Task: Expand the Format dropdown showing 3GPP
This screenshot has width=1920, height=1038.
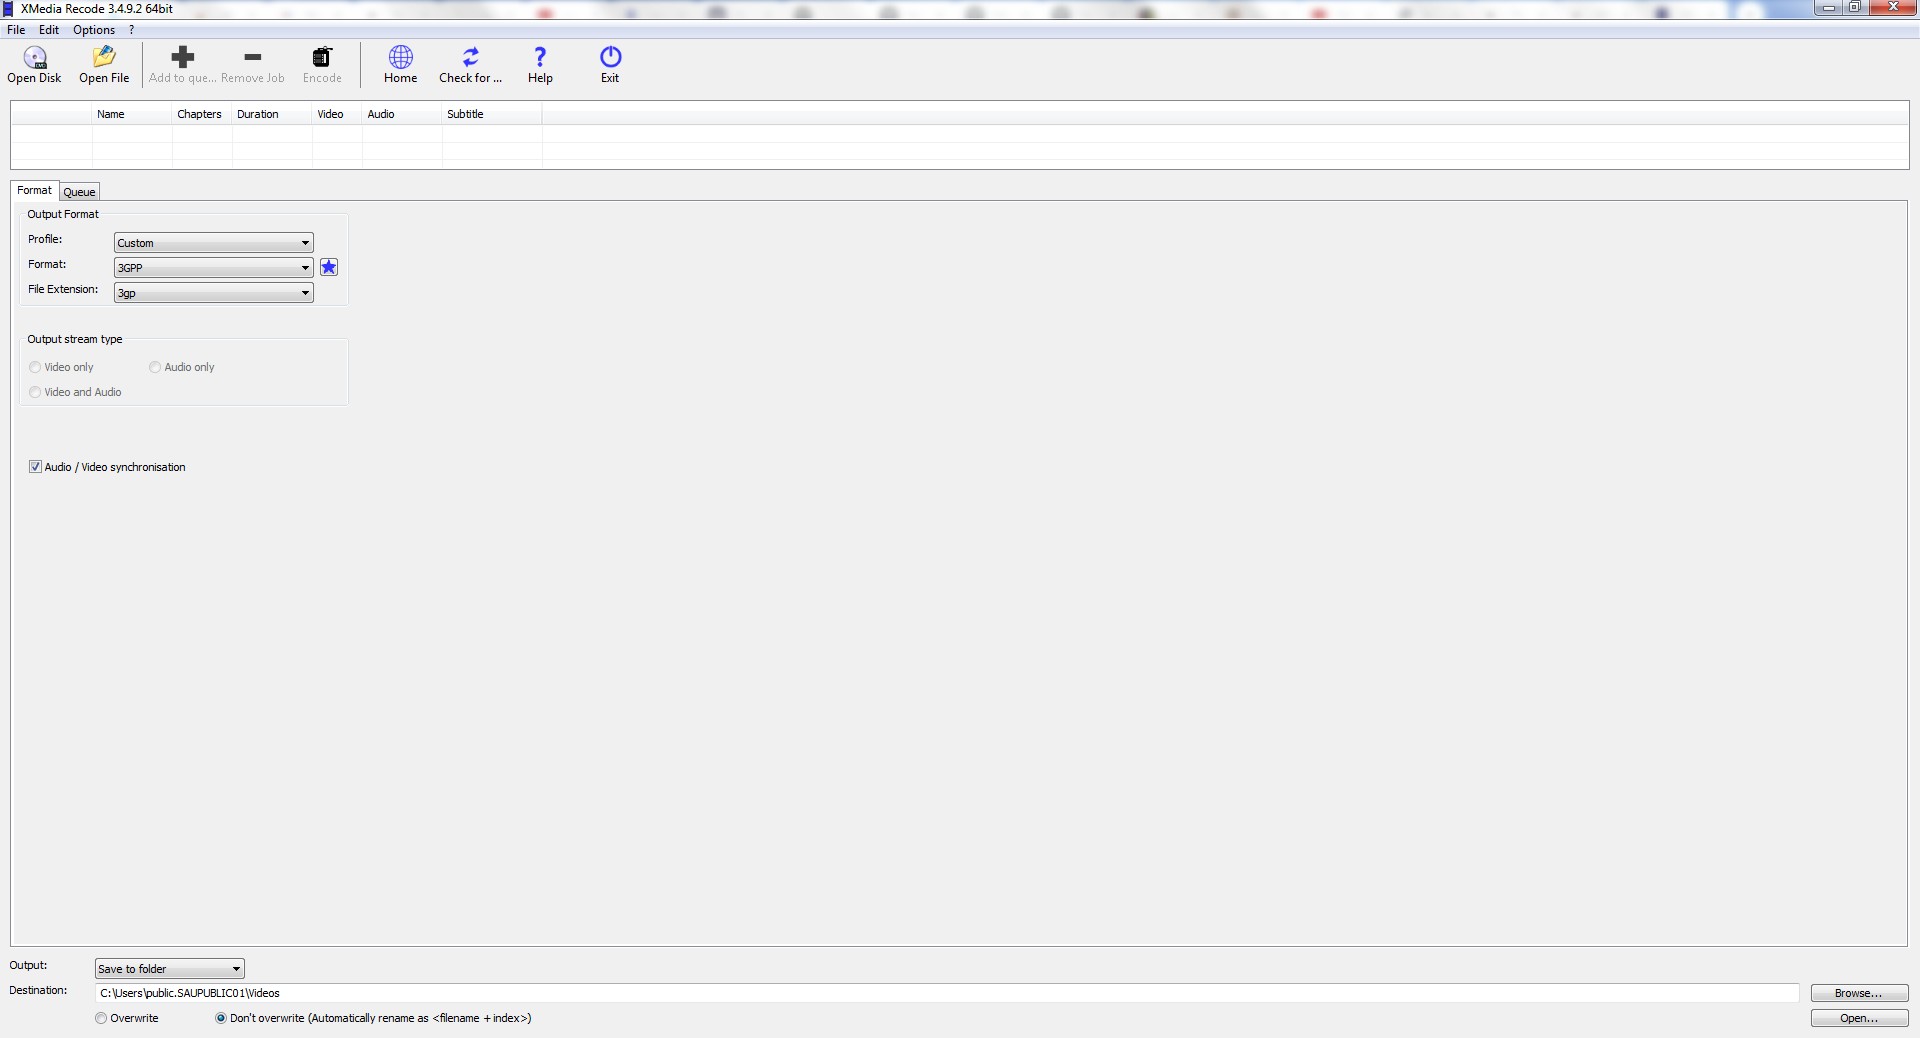Action: coord(214,268)
